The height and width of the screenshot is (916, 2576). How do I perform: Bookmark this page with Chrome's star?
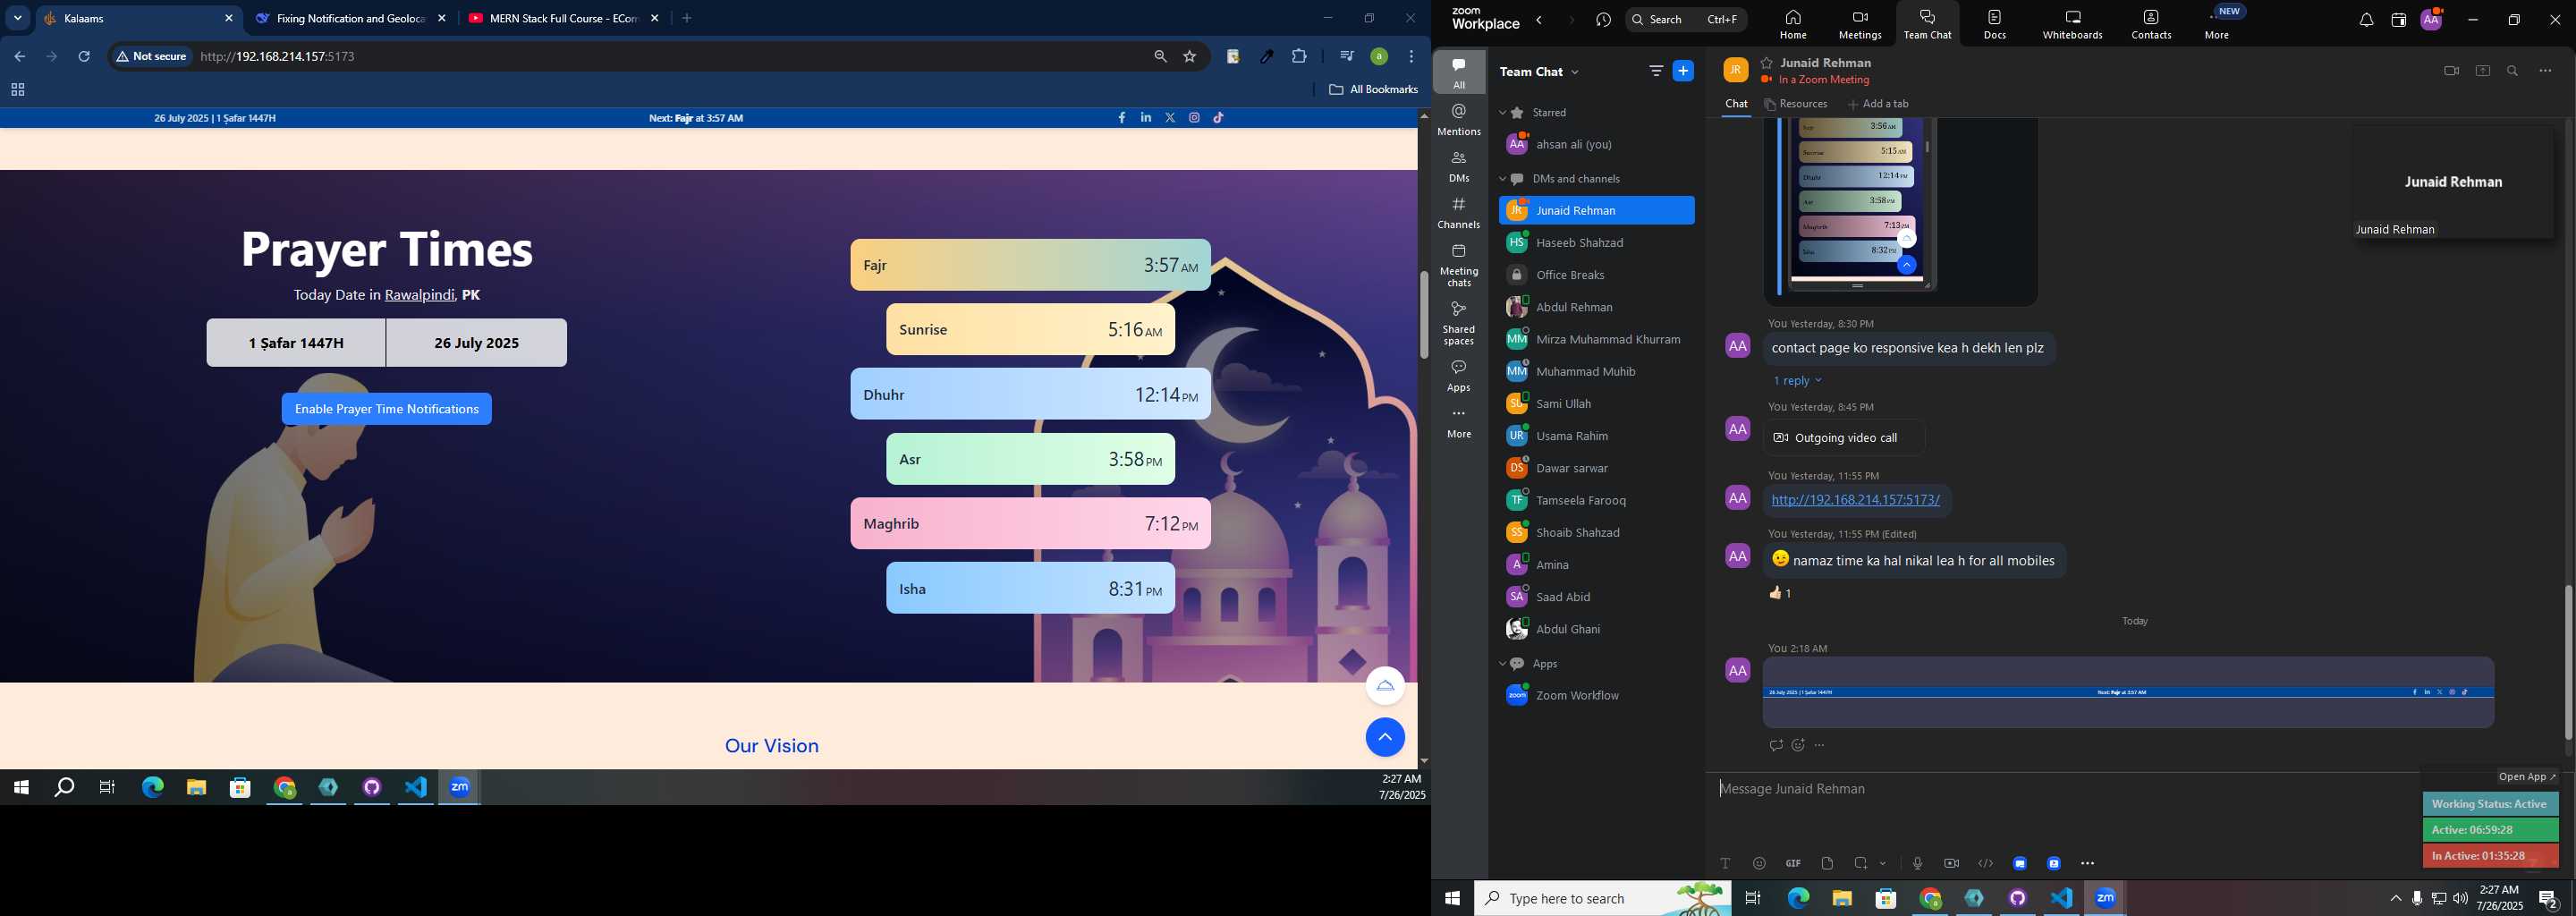coord(1190,57)
